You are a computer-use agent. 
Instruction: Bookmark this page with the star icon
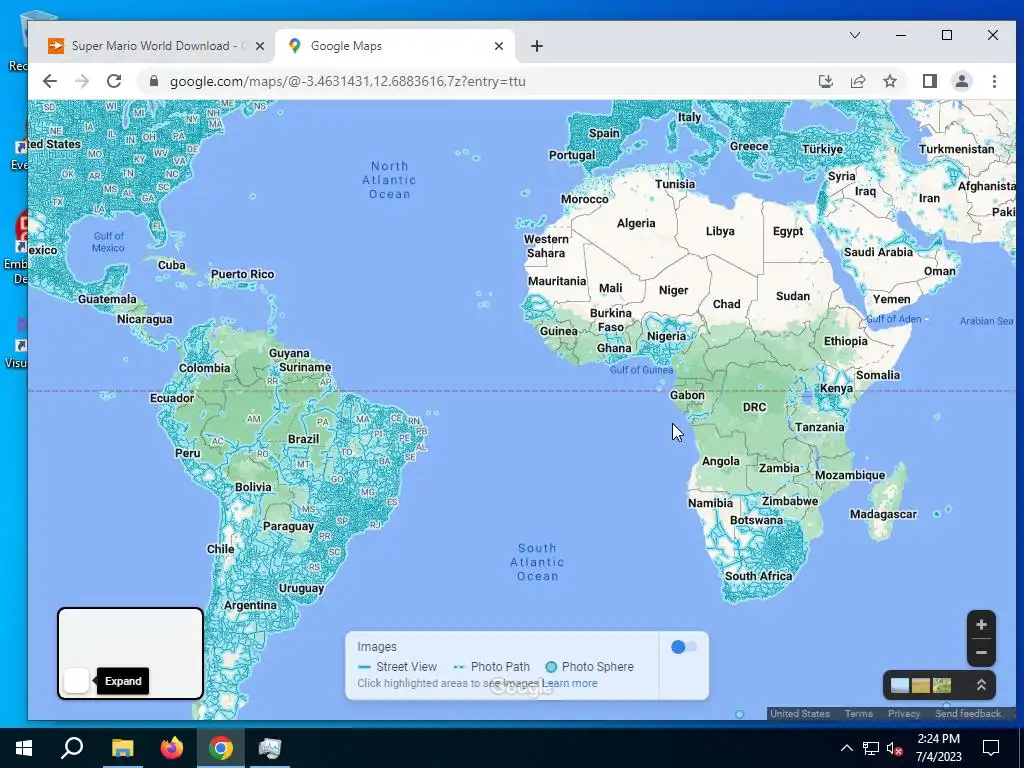(x=889, y=81)
